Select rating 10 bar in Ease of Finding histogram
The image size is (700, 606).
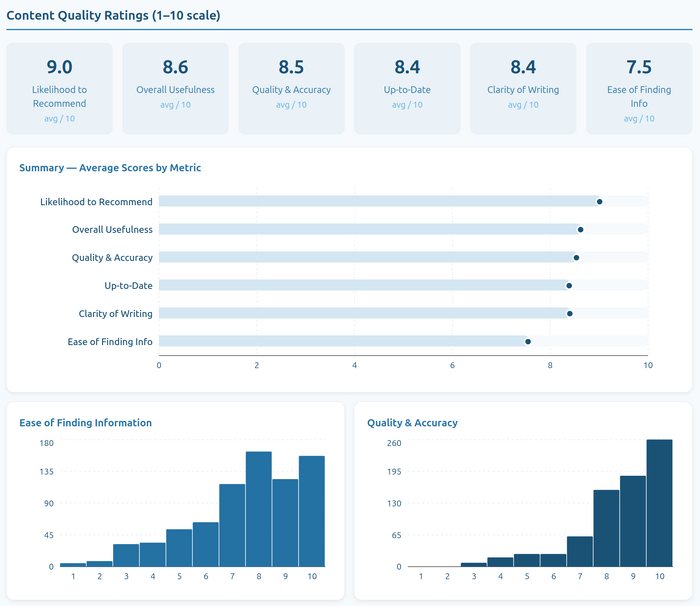point(312,512)
